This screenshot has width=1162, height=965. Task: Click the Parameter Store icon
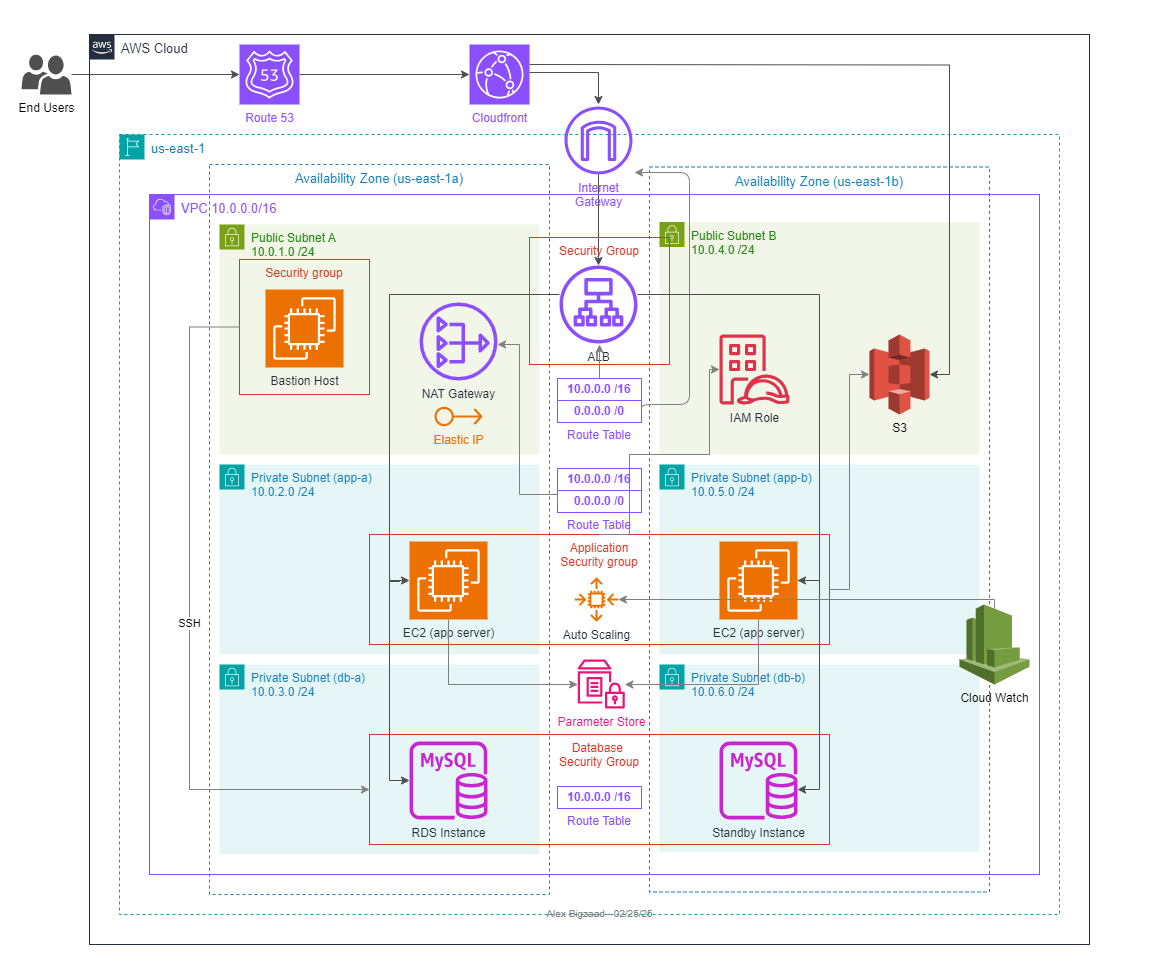coord(598,685)
